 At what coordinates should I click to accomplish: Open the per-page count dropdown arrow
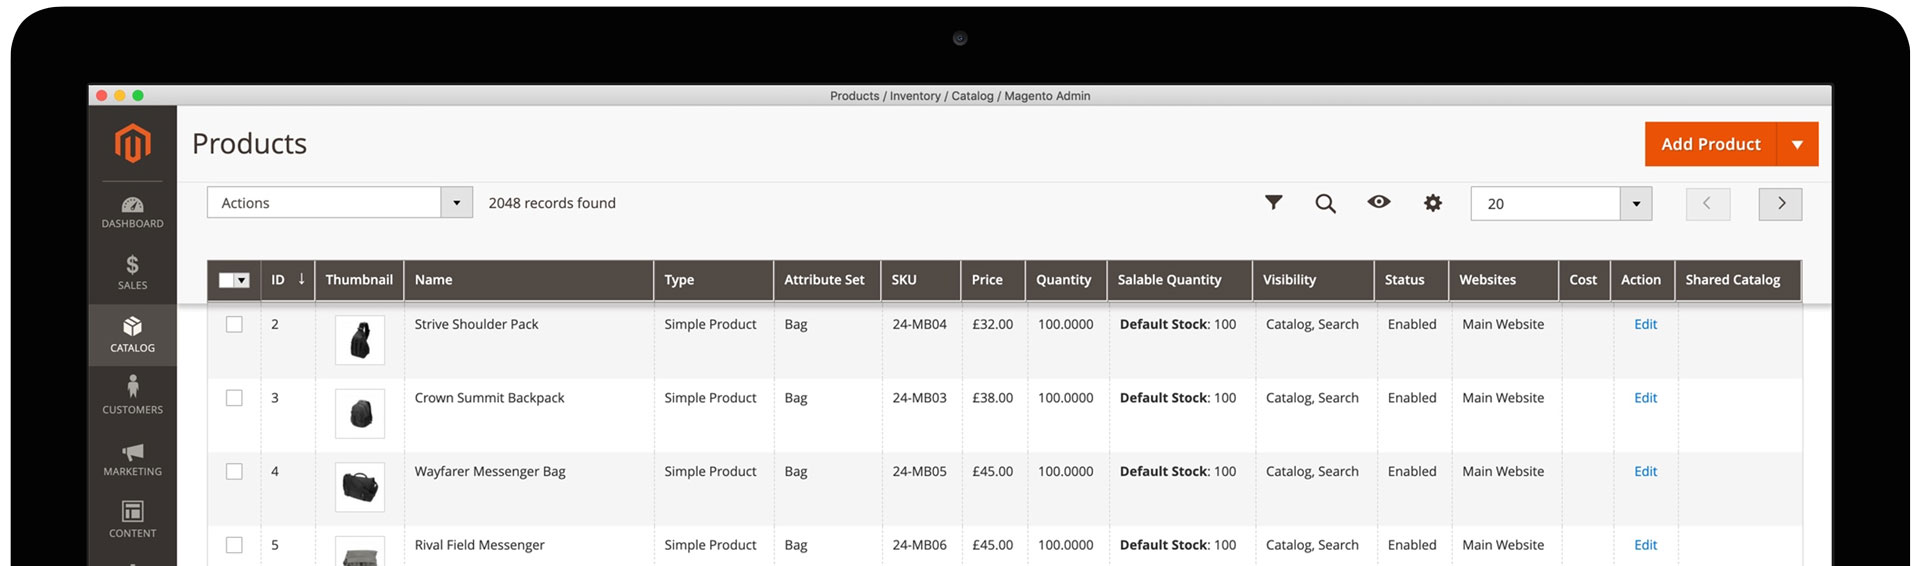1636,204
